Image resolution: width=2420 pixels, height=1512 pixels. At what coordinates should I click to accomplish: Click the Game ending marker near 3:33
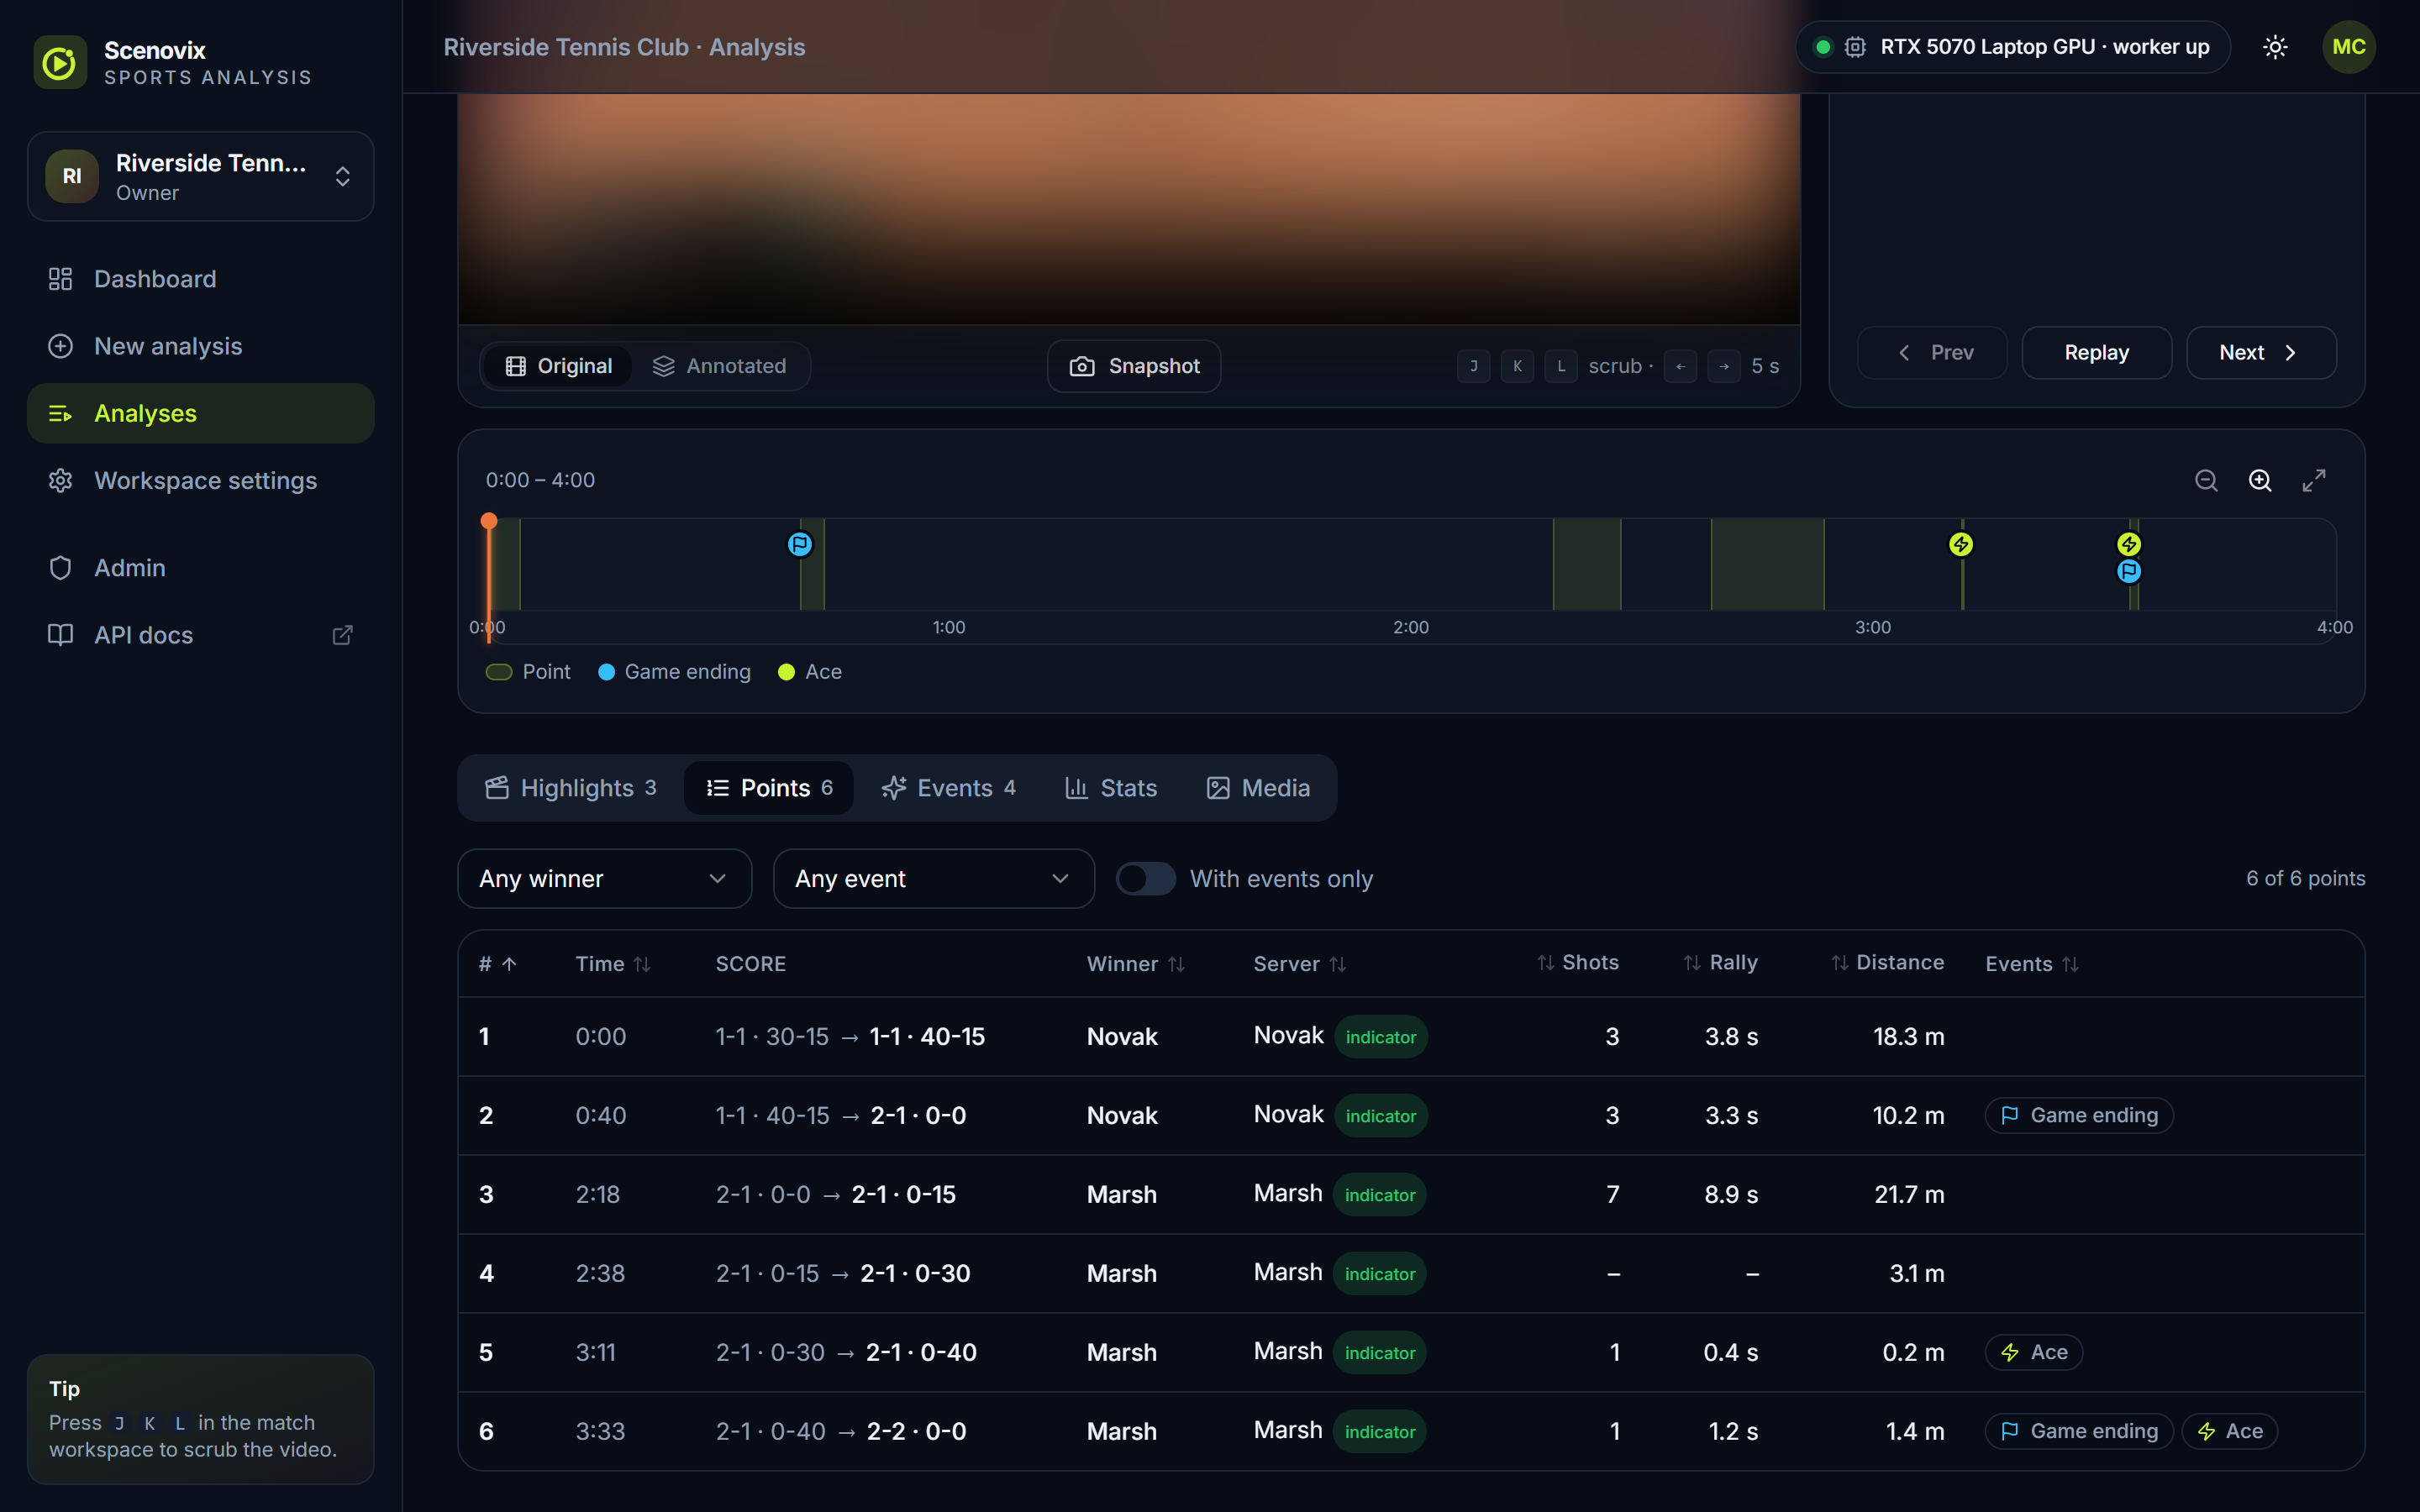point(2129,571)
